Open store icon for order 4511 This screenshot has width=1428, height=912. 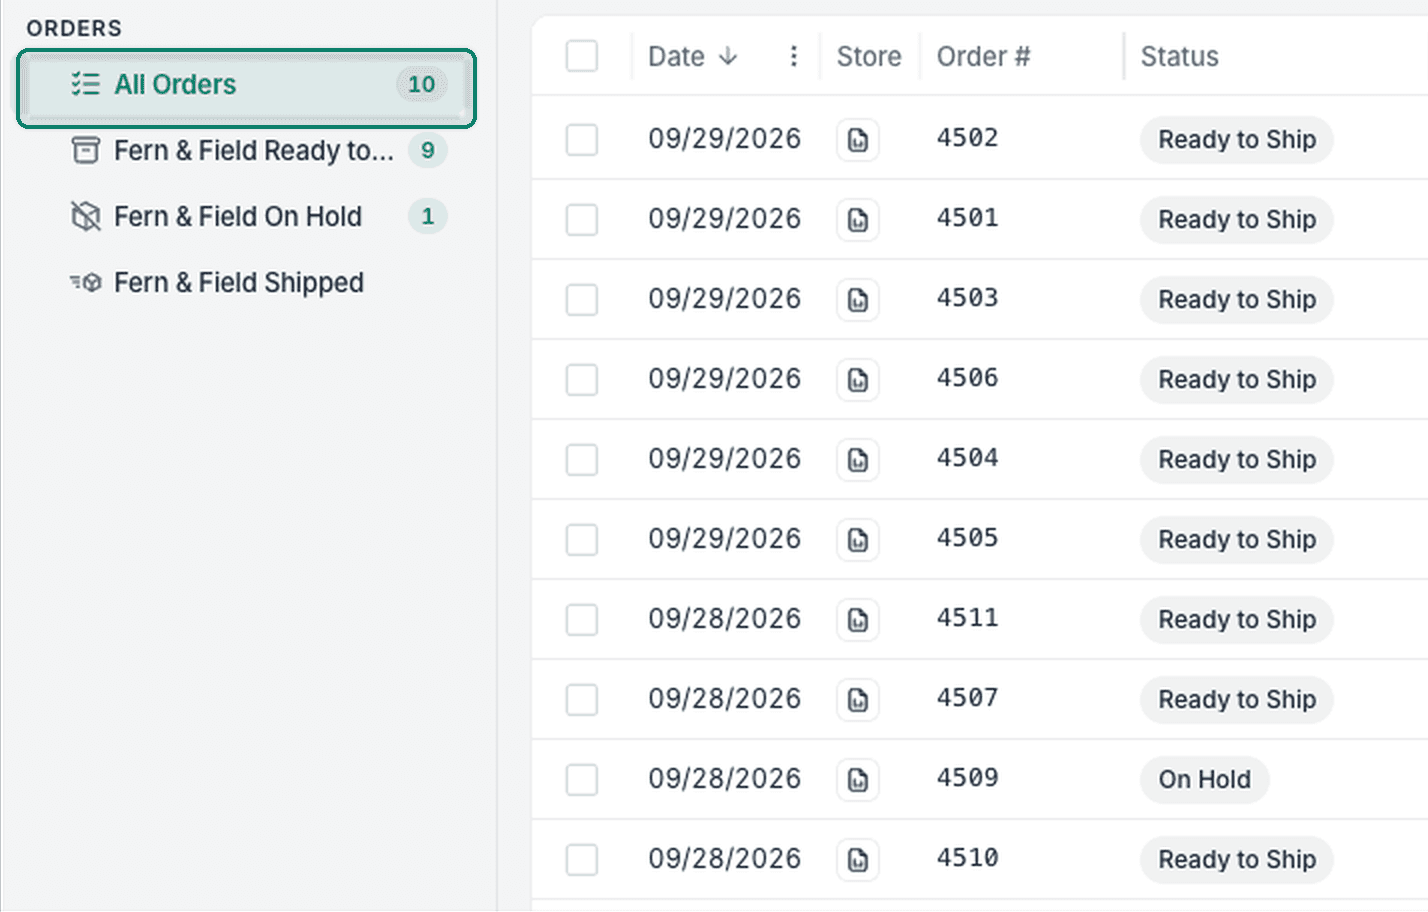858,620
